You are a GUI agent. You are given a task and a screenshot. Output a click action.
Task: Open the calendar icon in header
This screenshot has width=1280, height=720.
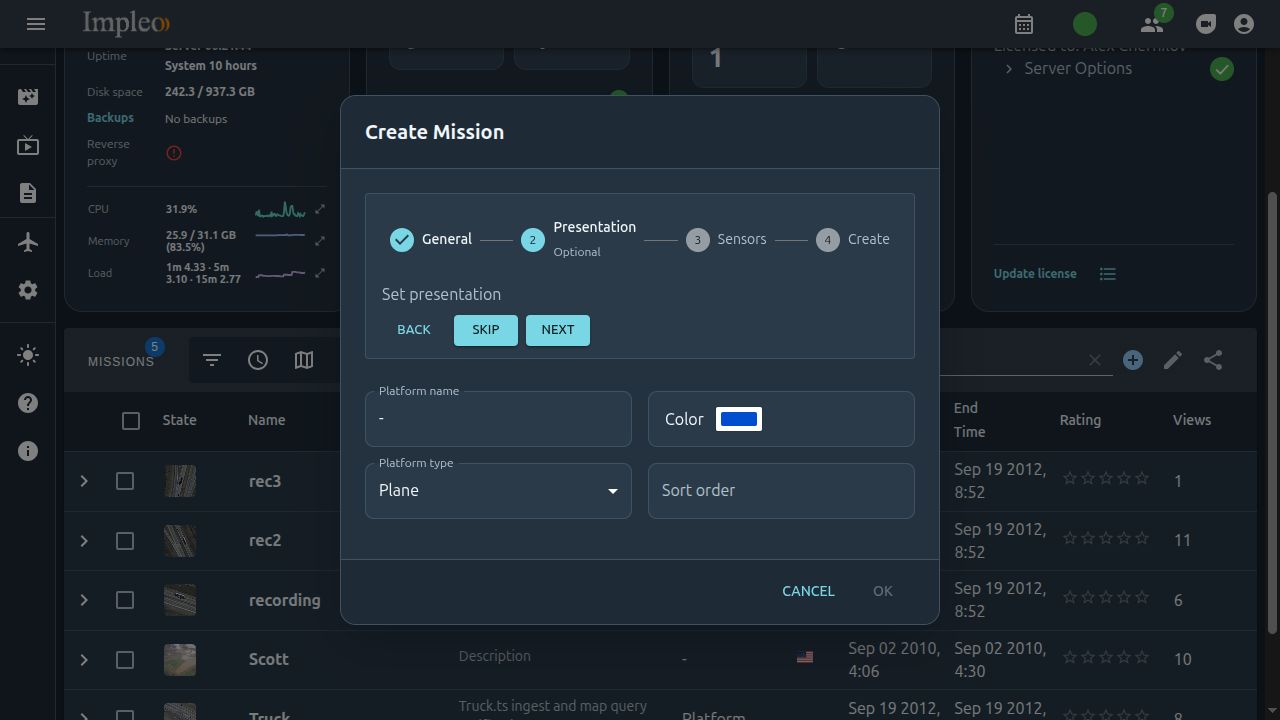point(1024,24)
